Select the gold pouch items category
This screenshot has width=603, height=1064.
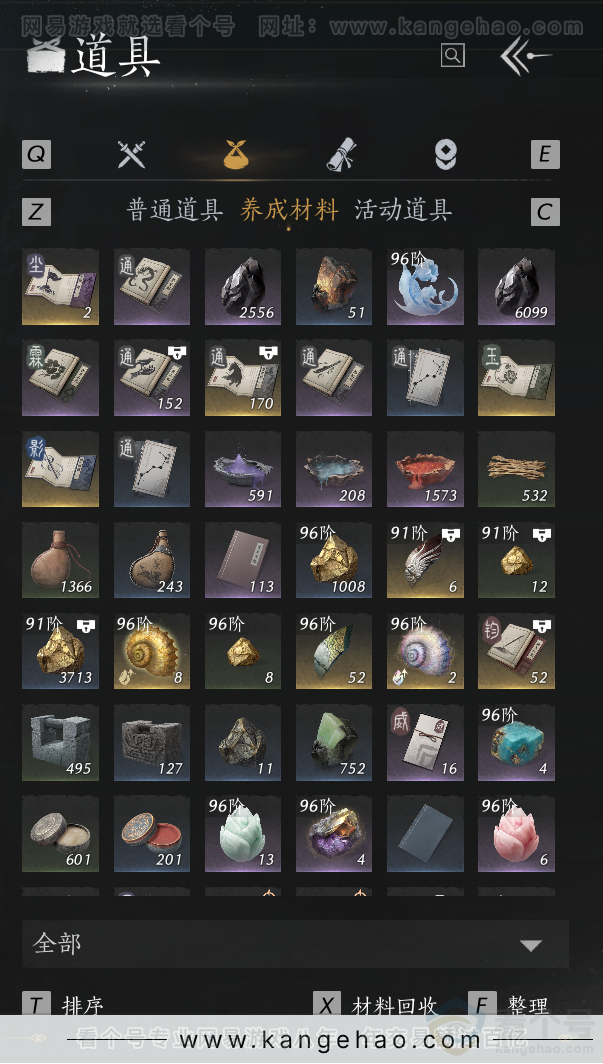point(236,154)
